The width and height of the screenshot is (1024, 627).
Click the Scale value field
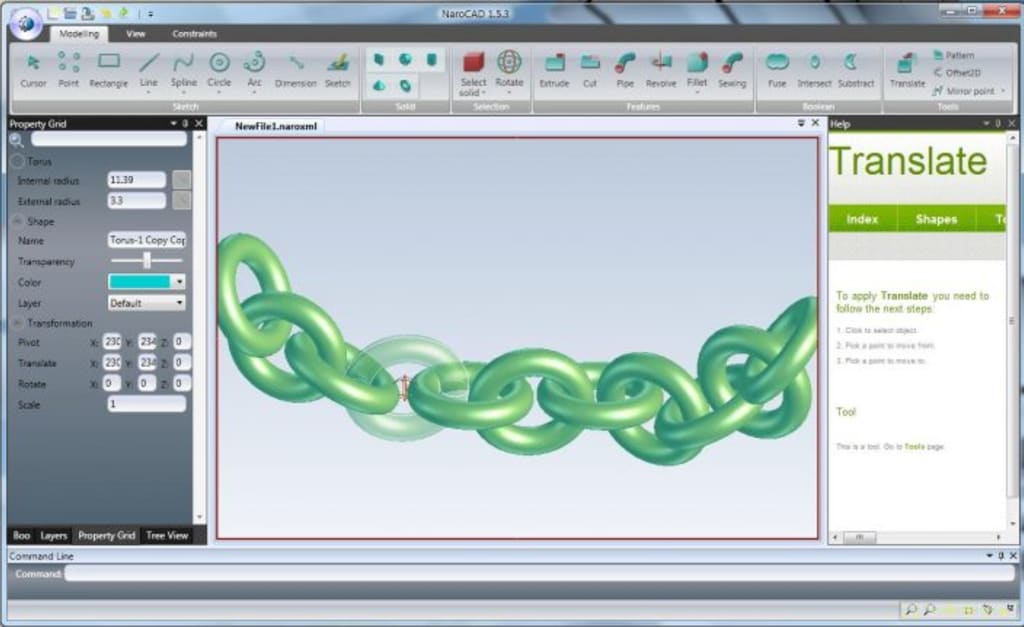point(146,404)
